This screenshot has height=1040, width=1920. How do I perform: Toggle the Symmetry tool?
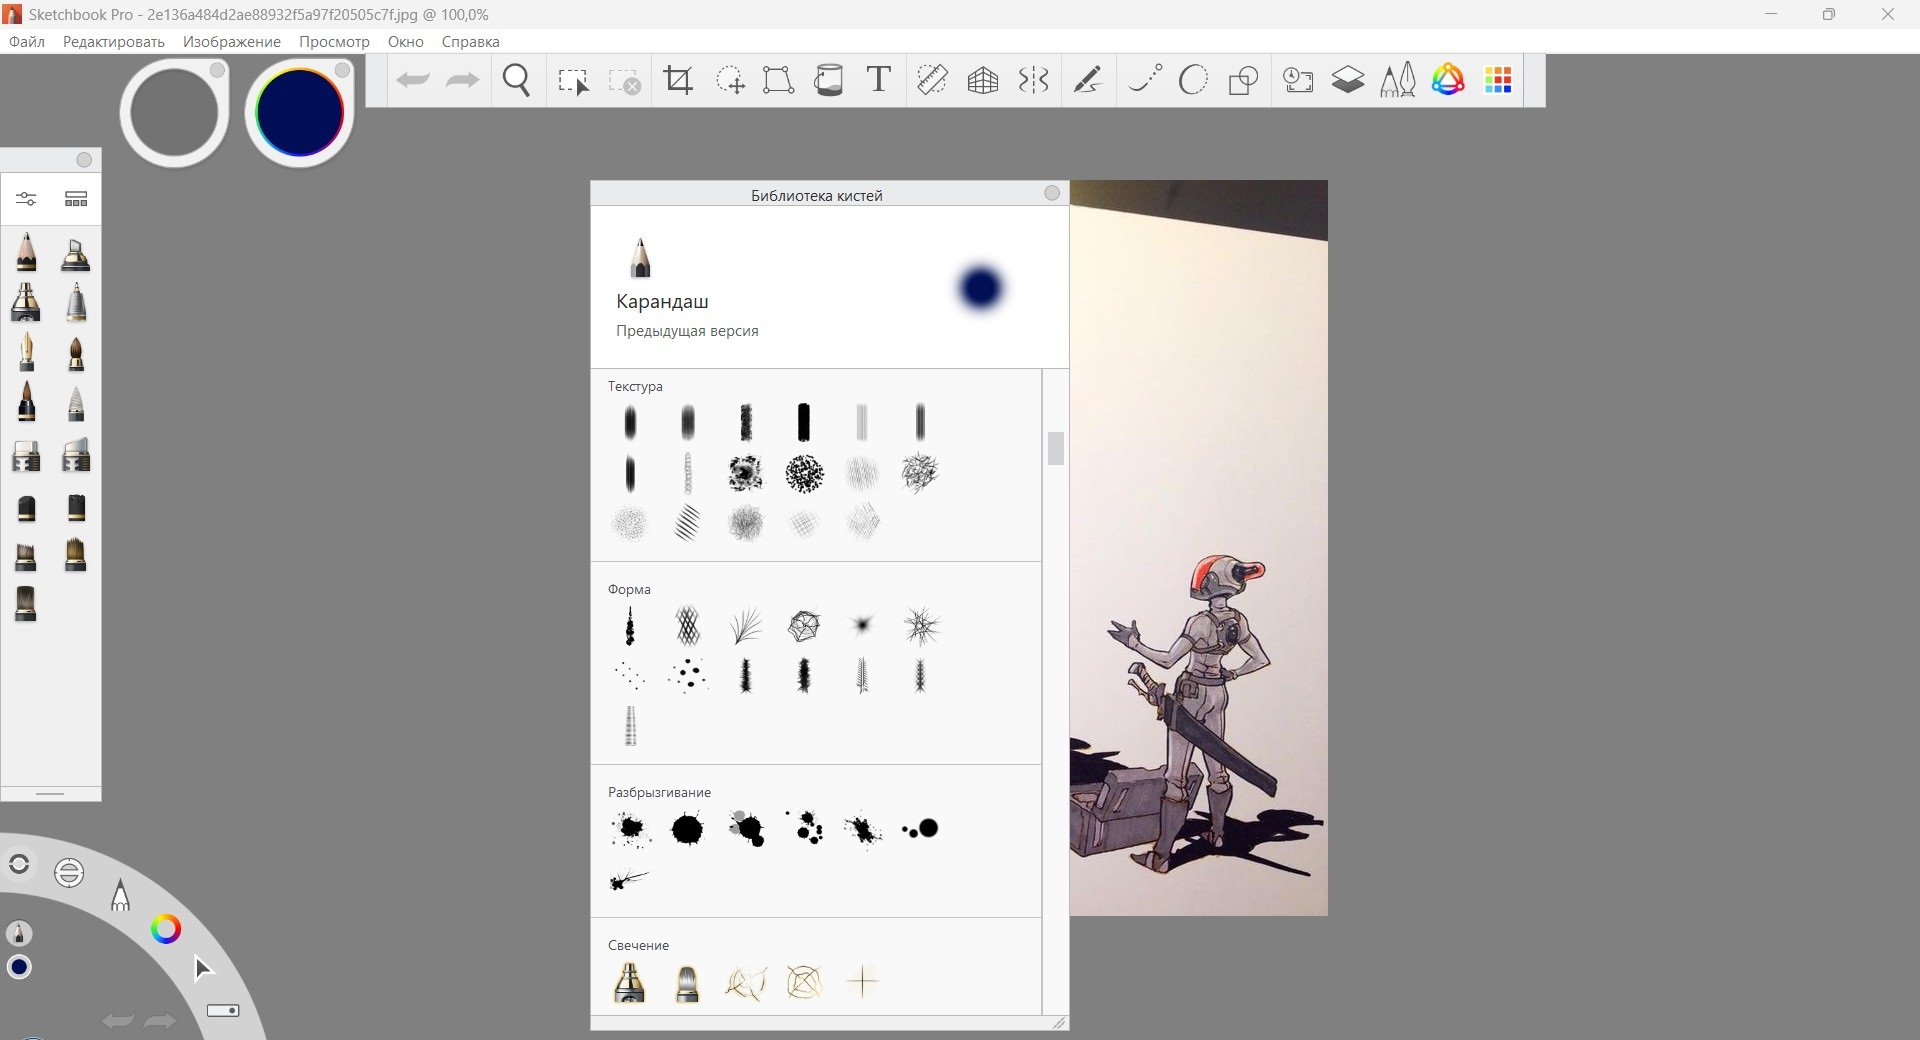coord(1033,80)
